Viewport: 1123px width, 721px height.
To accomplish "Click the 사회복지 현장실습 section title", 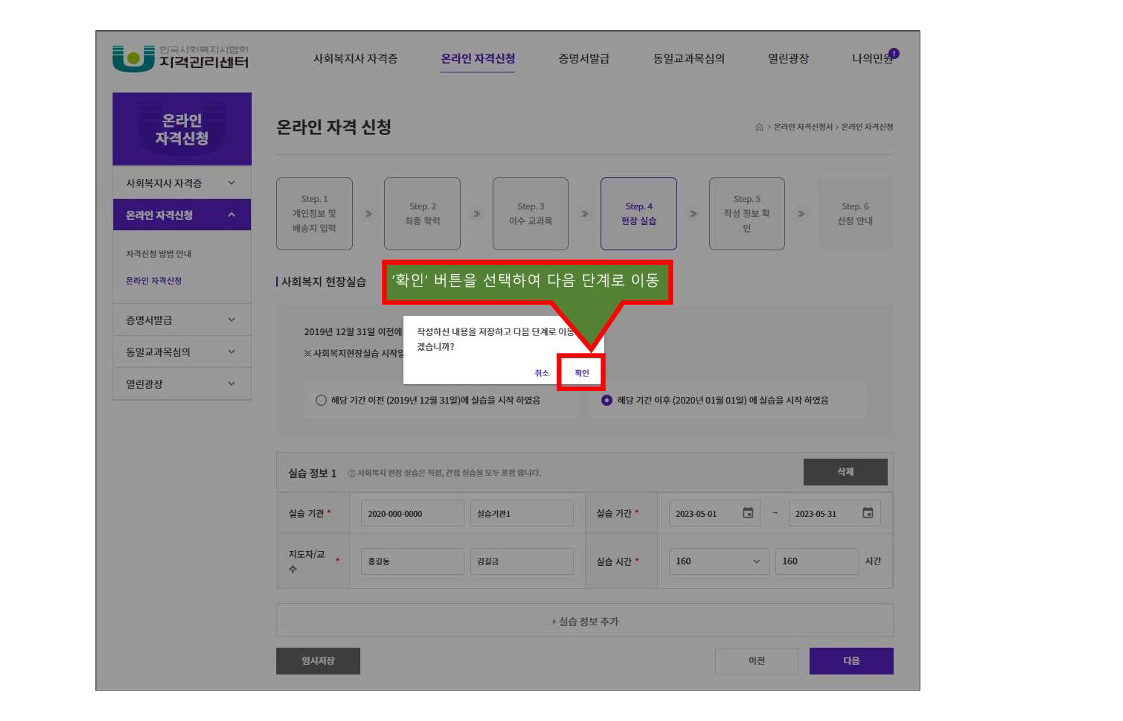I will point(323,282).
